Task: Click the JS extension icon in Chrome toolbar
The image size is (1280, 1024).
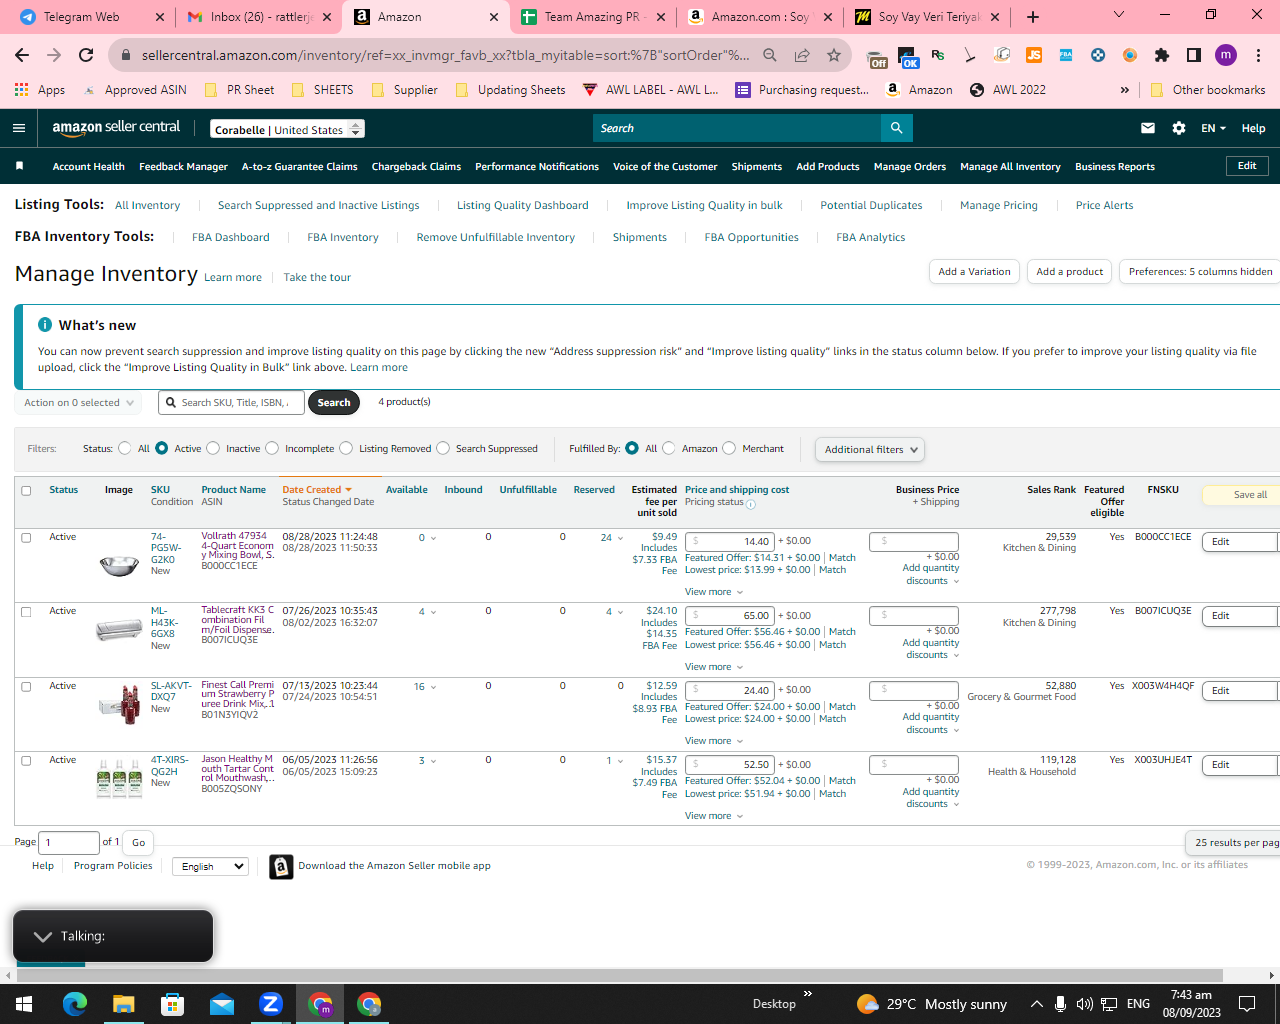Action: point(1034,55)
